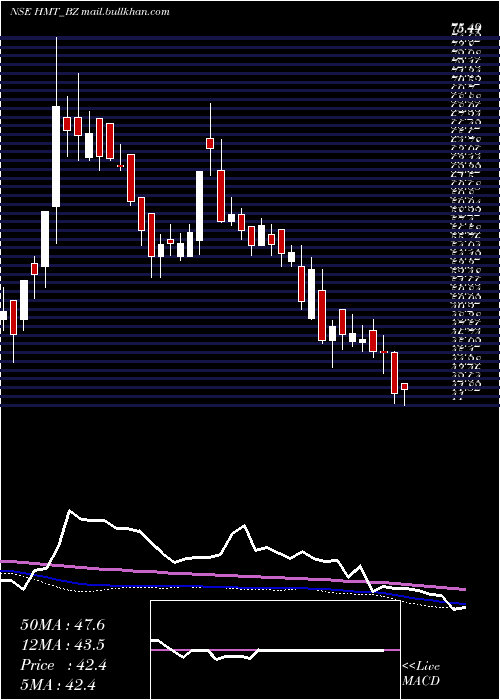The height and width of the screenshot is (700, 500).
Task: Click the 5MA : 42.4 label
Action: coord(58,684)
